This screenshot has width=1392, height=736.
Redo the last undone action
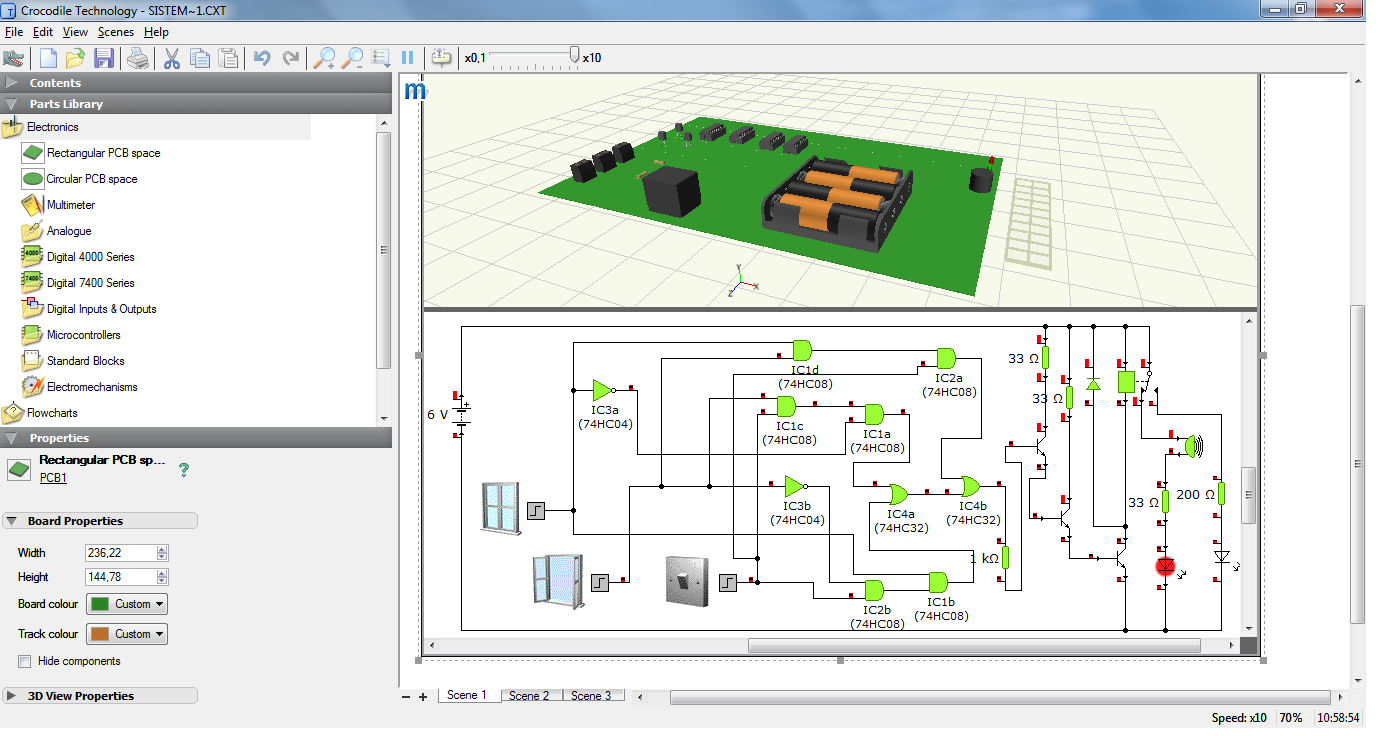point(291,58)
